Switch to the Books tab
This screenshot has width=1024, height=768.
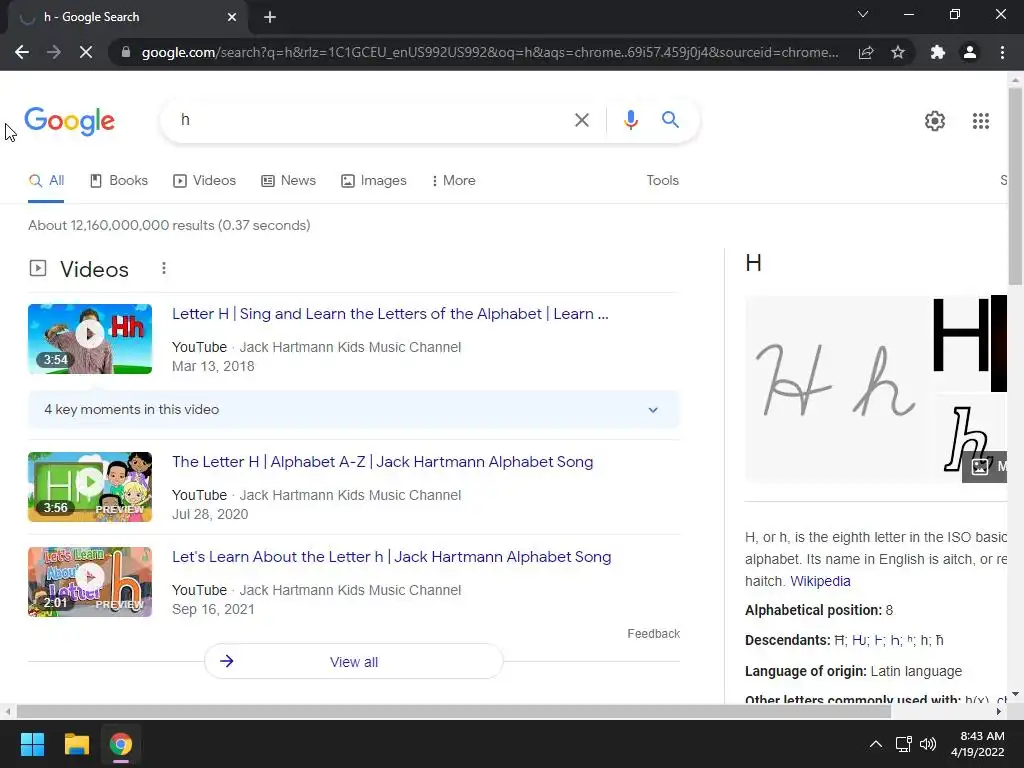pos(119,181)
